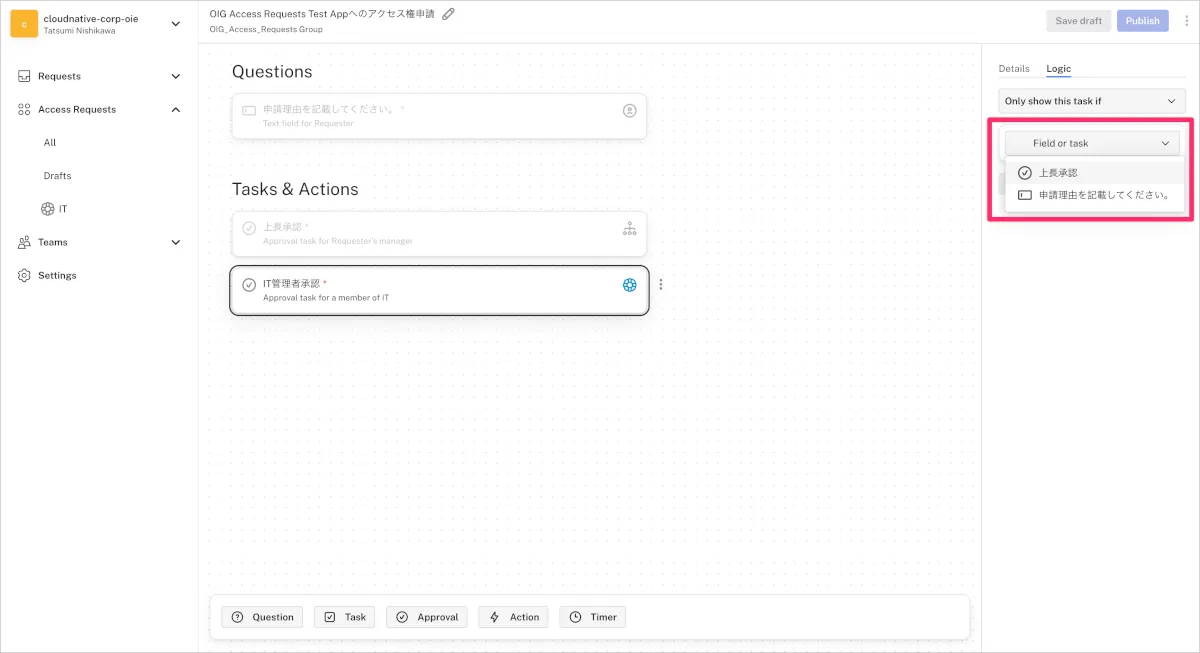Click the IT team icon on IT管理者承認 task

(629, 285)
